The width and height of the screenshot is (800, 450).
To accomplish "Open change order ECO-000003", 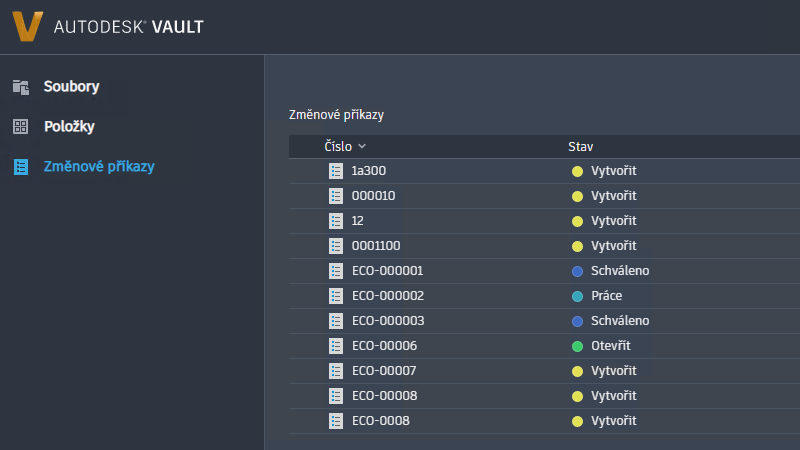I will point(388,321).
